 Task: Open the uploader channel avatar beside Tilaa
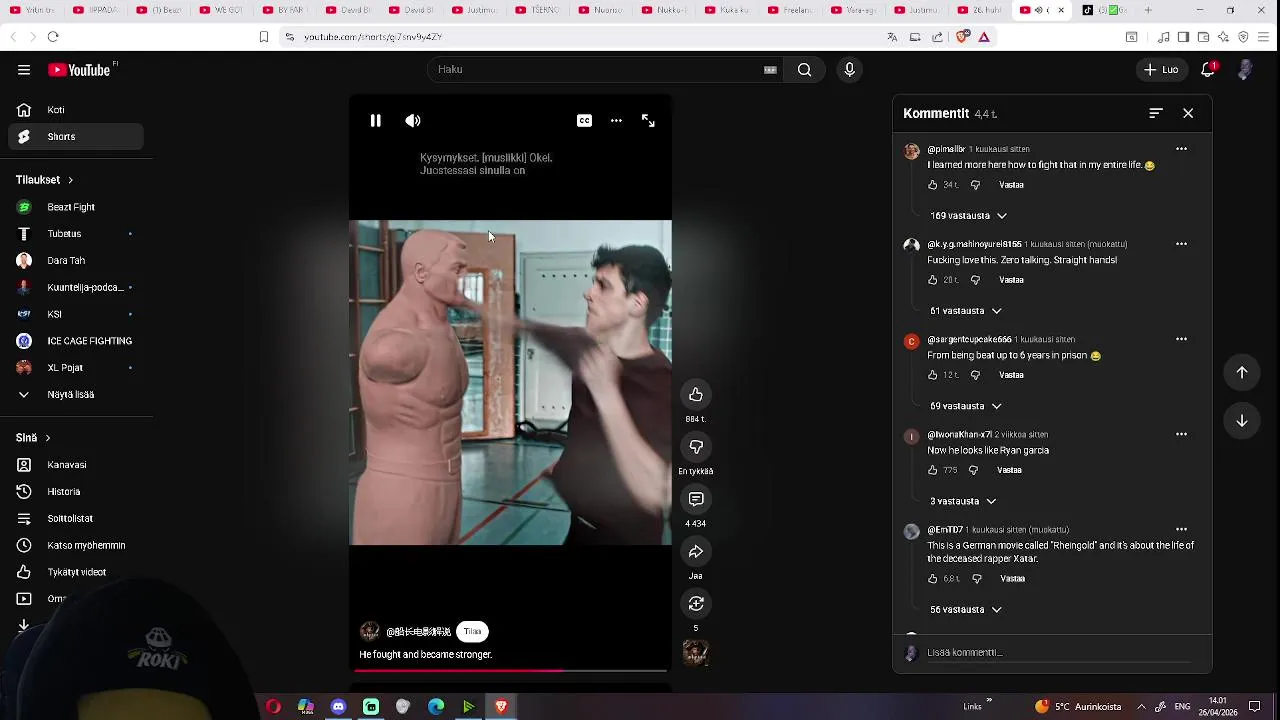[x=370, y=631]
